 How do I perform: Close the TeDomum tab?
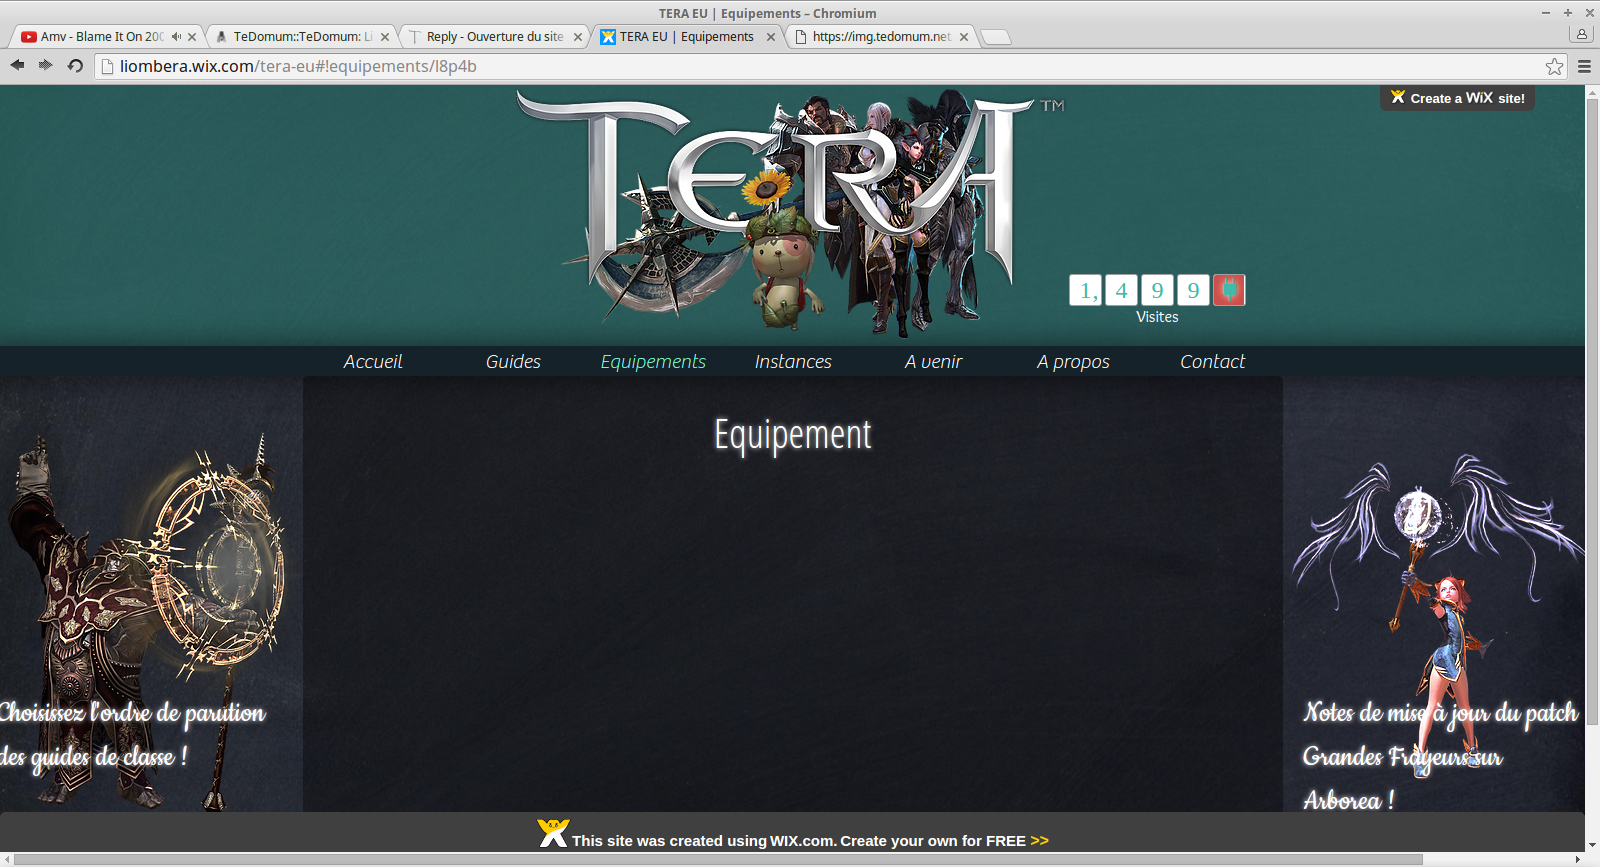click(x=385, y=37)
